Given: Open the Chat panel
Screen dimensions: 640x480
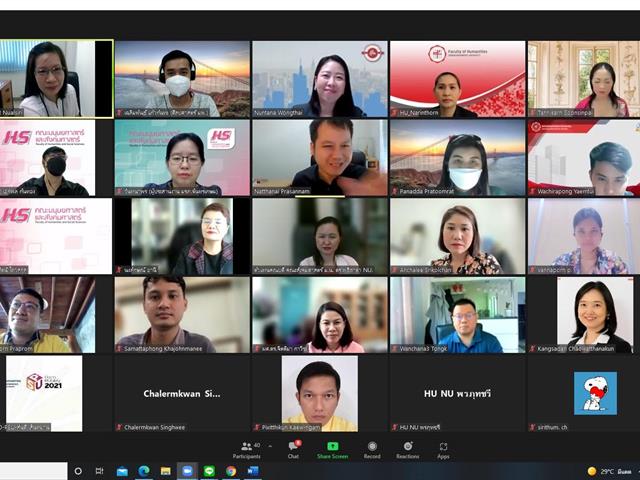Looking at the screenshot, I should coord(293,451).
